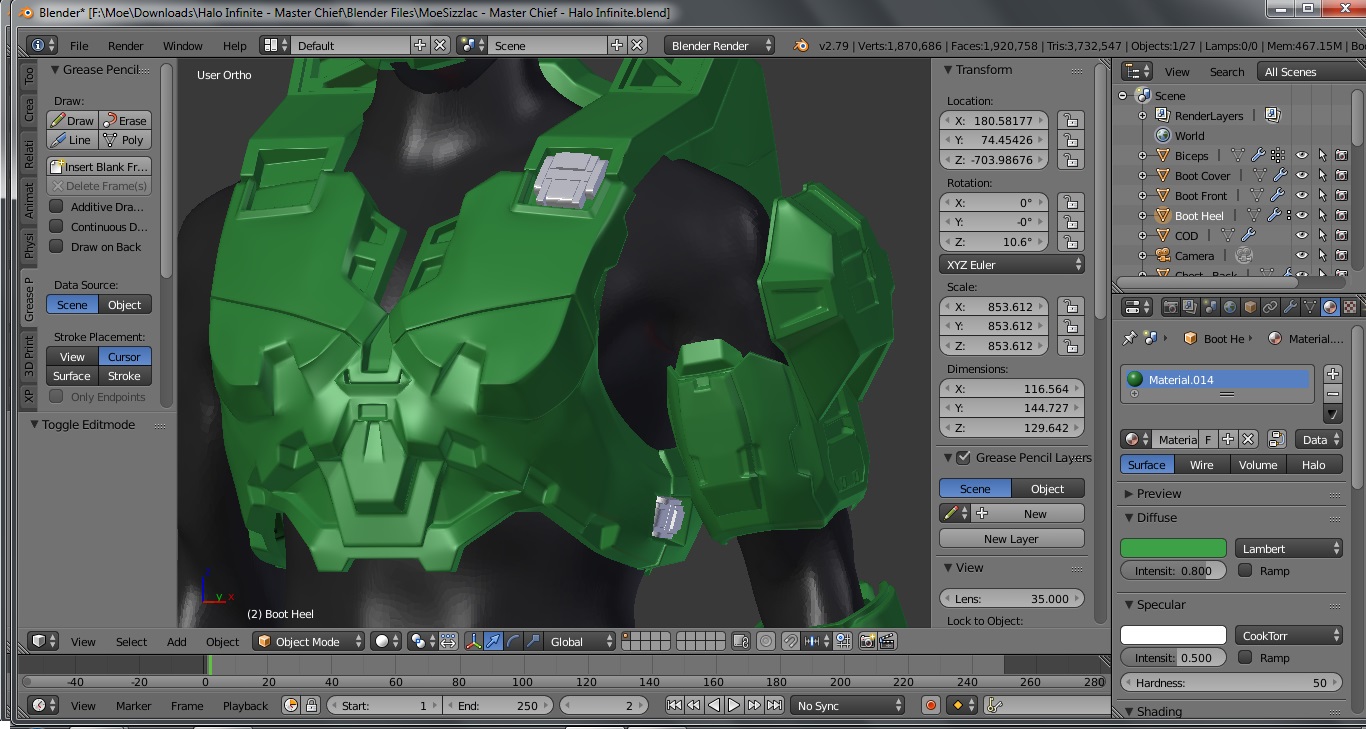Click the New Layer button
The image size is (1366, 729).
[x=1011, y=539]
